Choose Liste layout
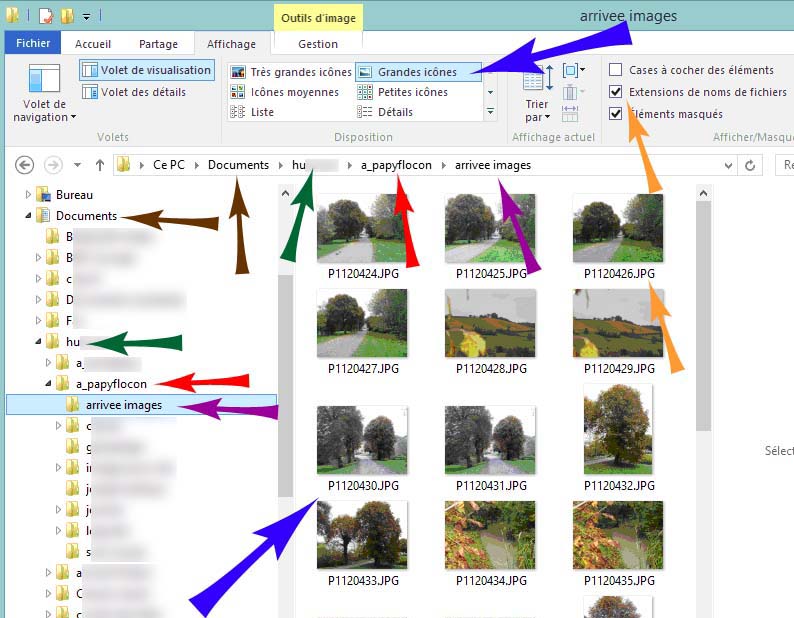This screenshot has width=794, height=618. (252, 112)
